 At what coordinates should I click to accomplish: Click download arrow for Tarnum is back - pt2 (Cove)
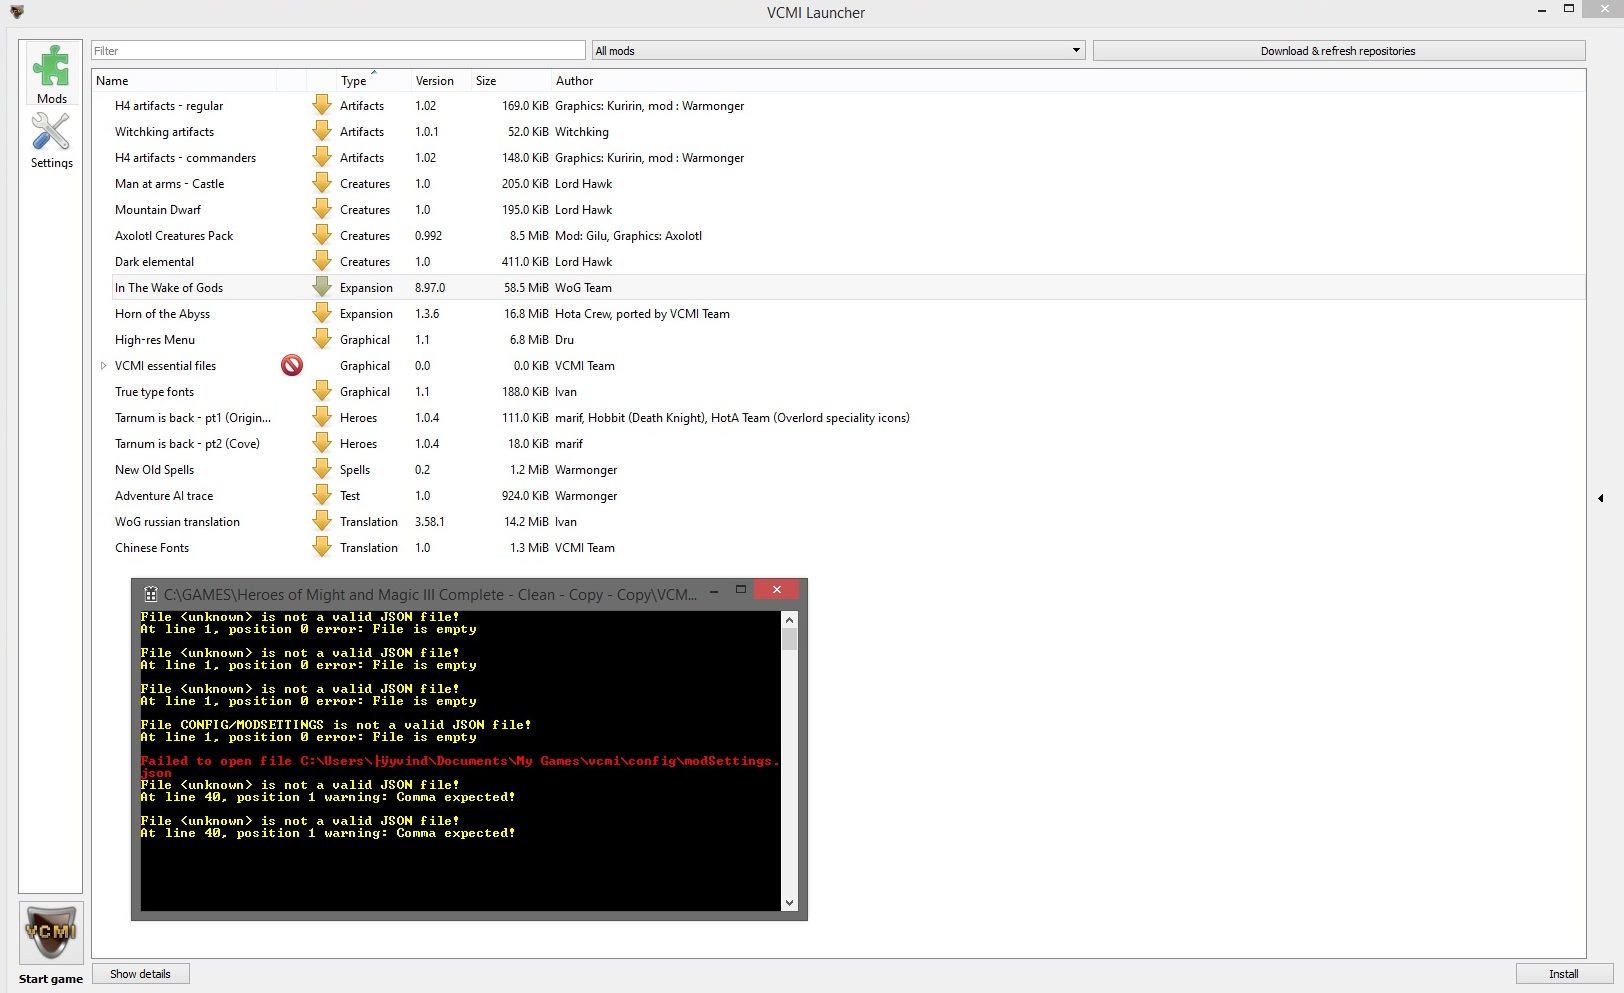(x=322, y=443)
